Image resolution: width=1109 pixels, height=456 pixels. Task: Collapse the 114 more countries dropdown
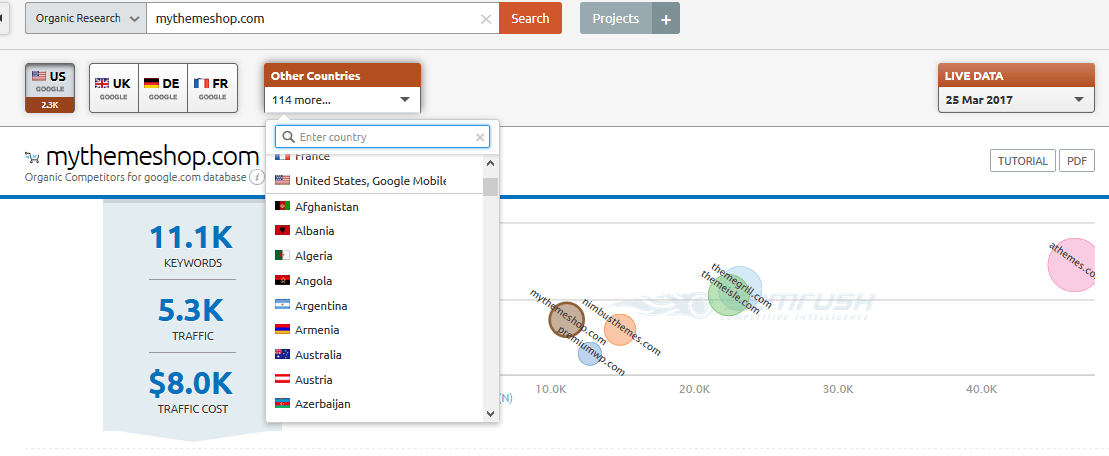[342, 100]
